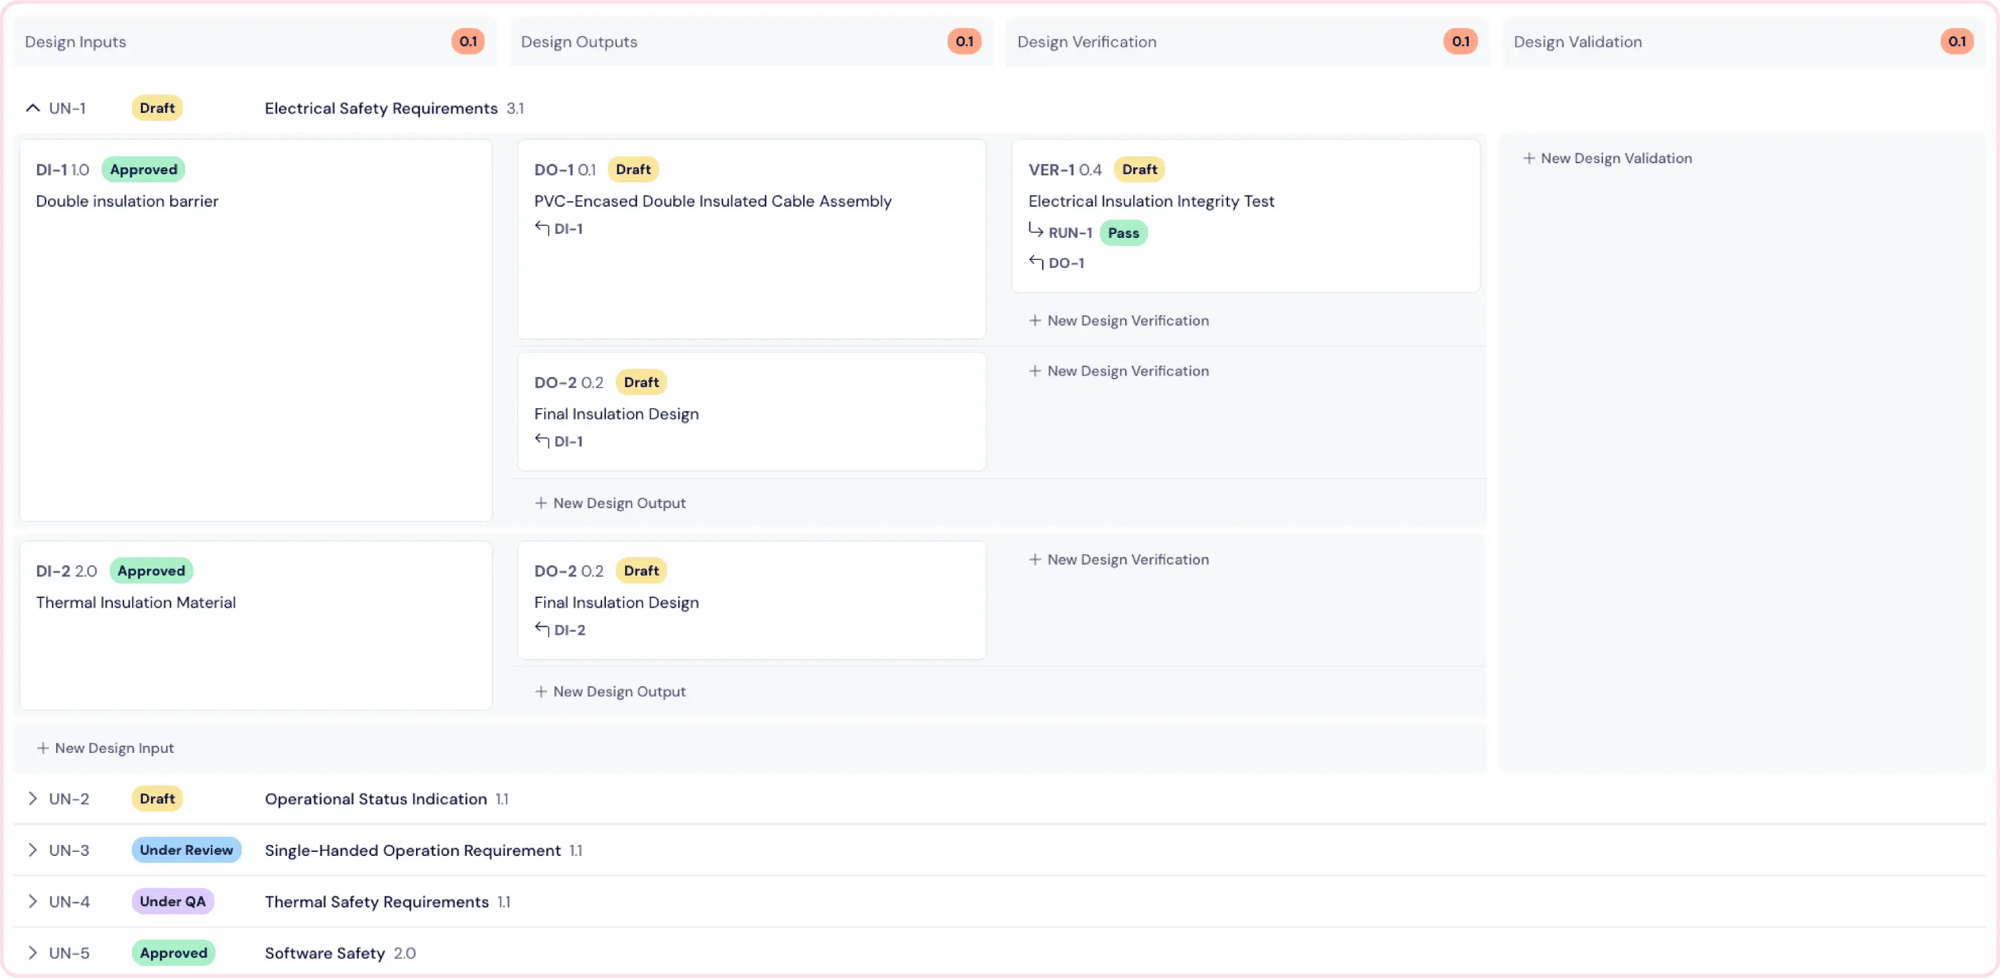This screenshot has width=2000, height=978.
Task: Expand the UN-5 Software Safety row
Action: pos(33,953)
